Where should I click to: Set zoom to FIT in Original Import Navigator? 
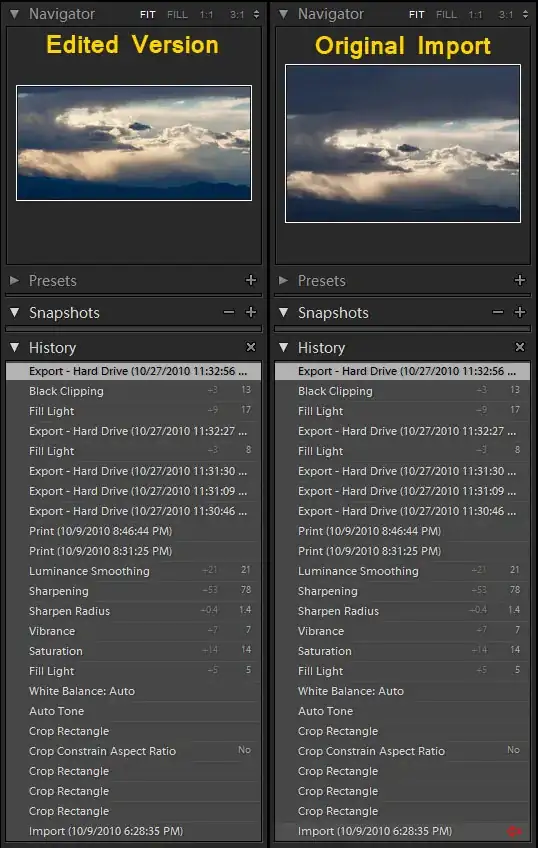pyautogui.click(x=416, y=15)
